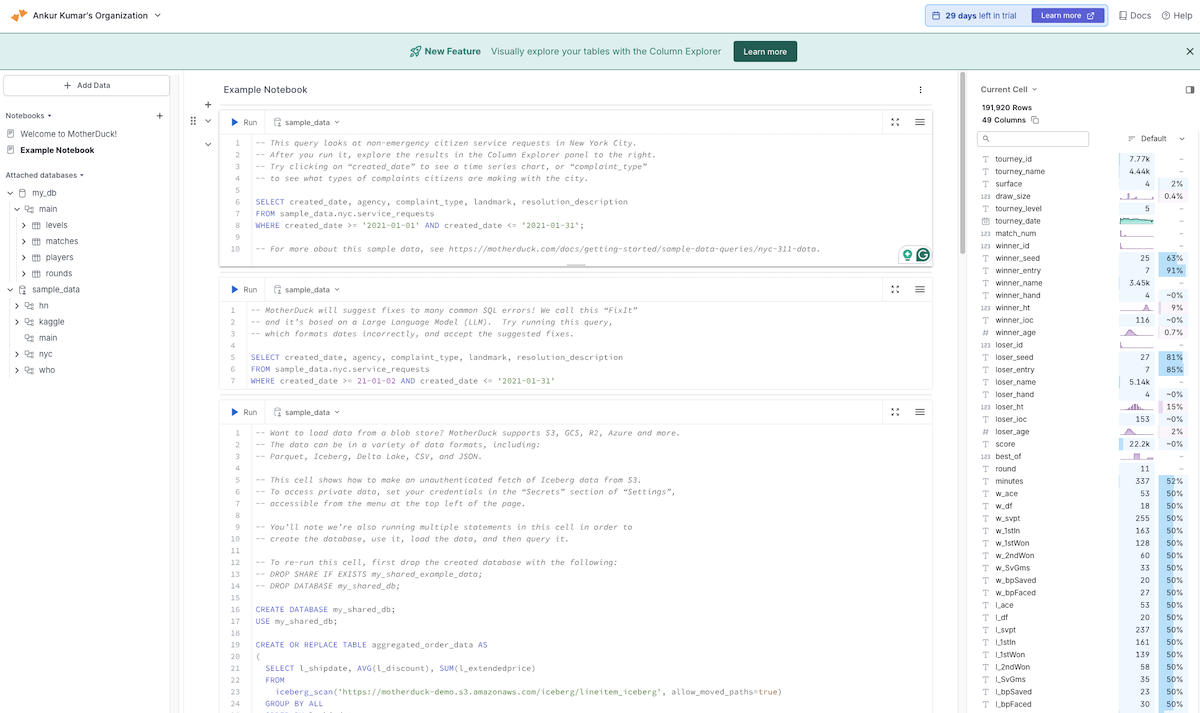Click the Add Data button
The height and width of the screenshot is (713, 1200).
tap(87, 86)
